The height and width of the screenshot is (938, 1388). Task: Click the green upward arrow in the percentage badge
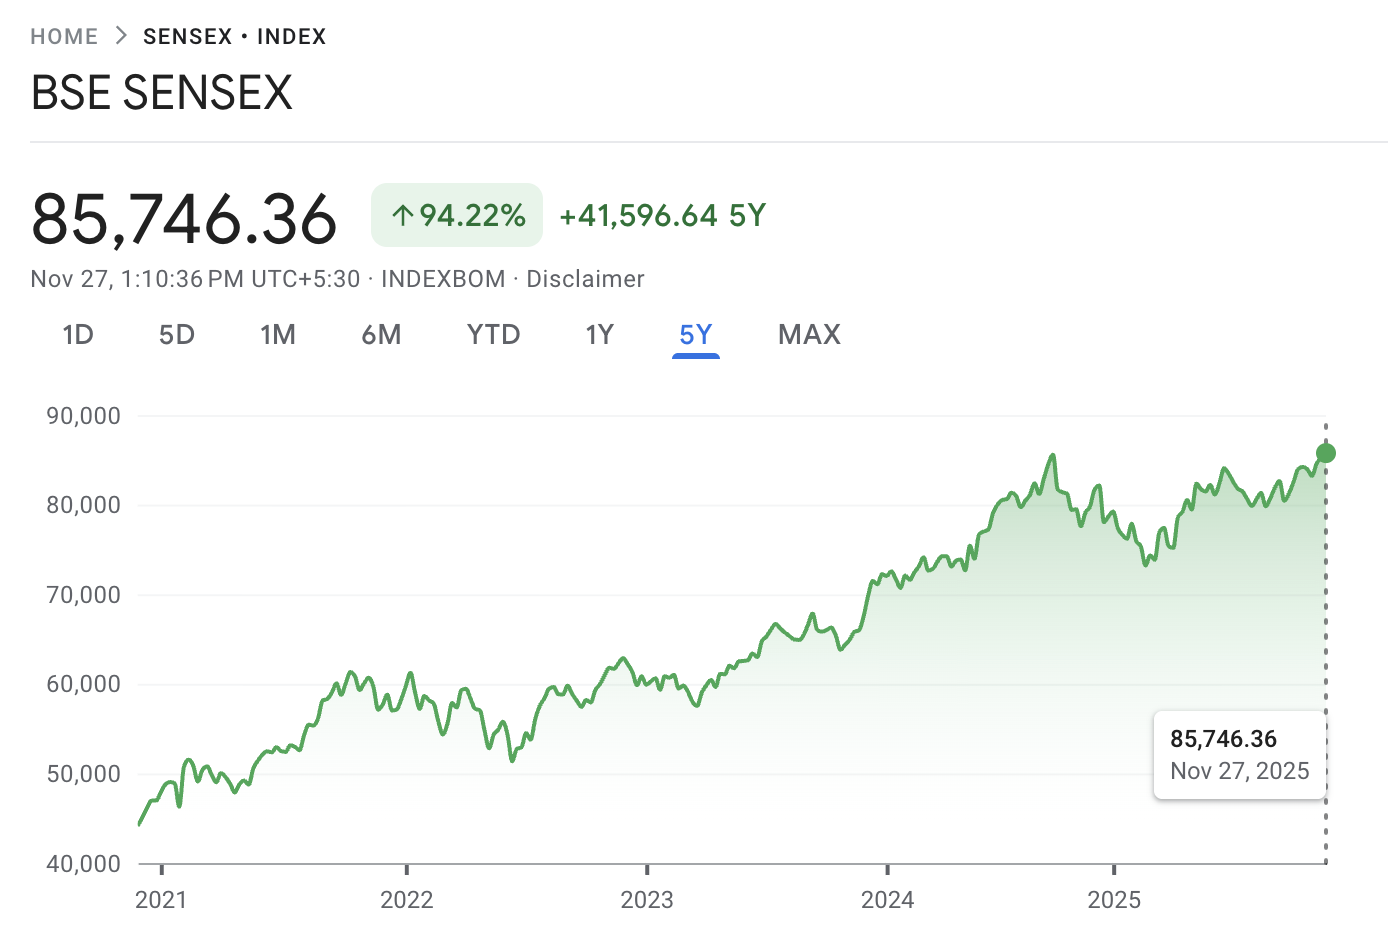403,214
